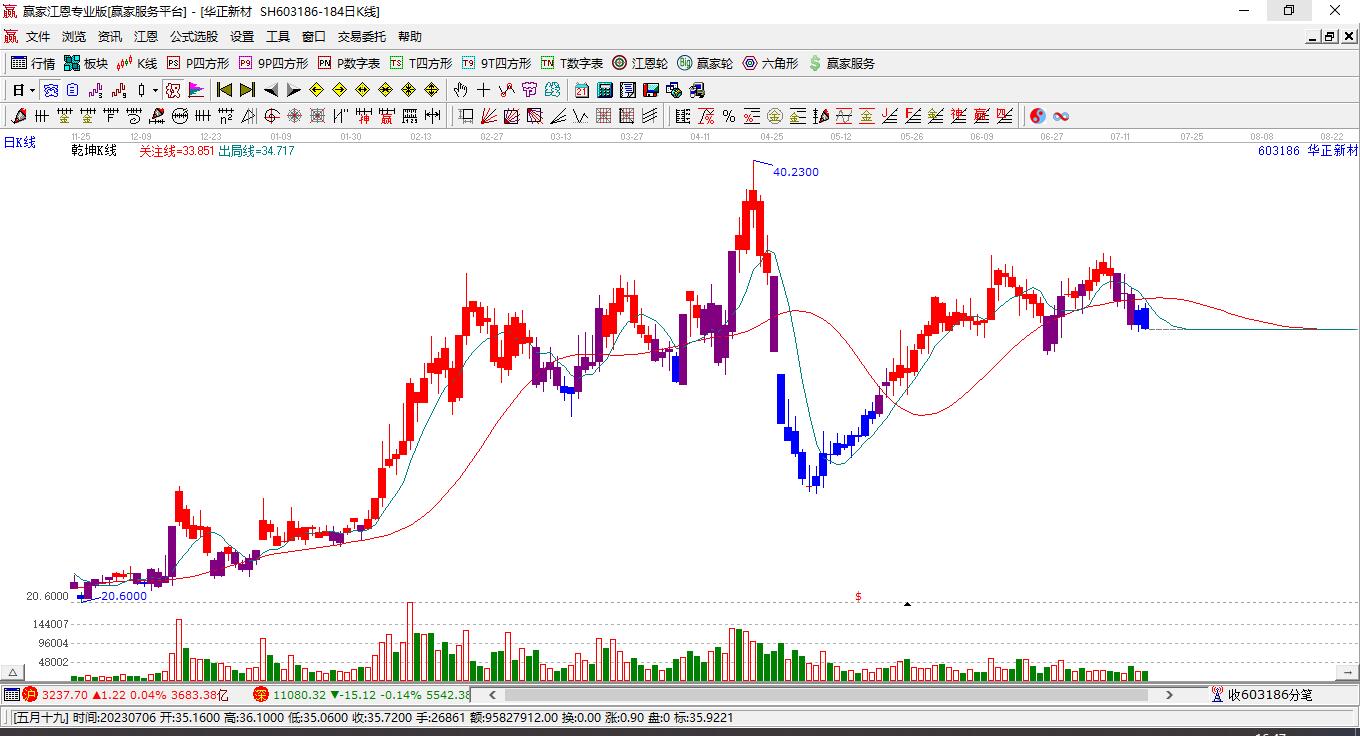Click the red dollar sign marker
The width and height of the screenshot is (1360, 736).
click(858, 596)
